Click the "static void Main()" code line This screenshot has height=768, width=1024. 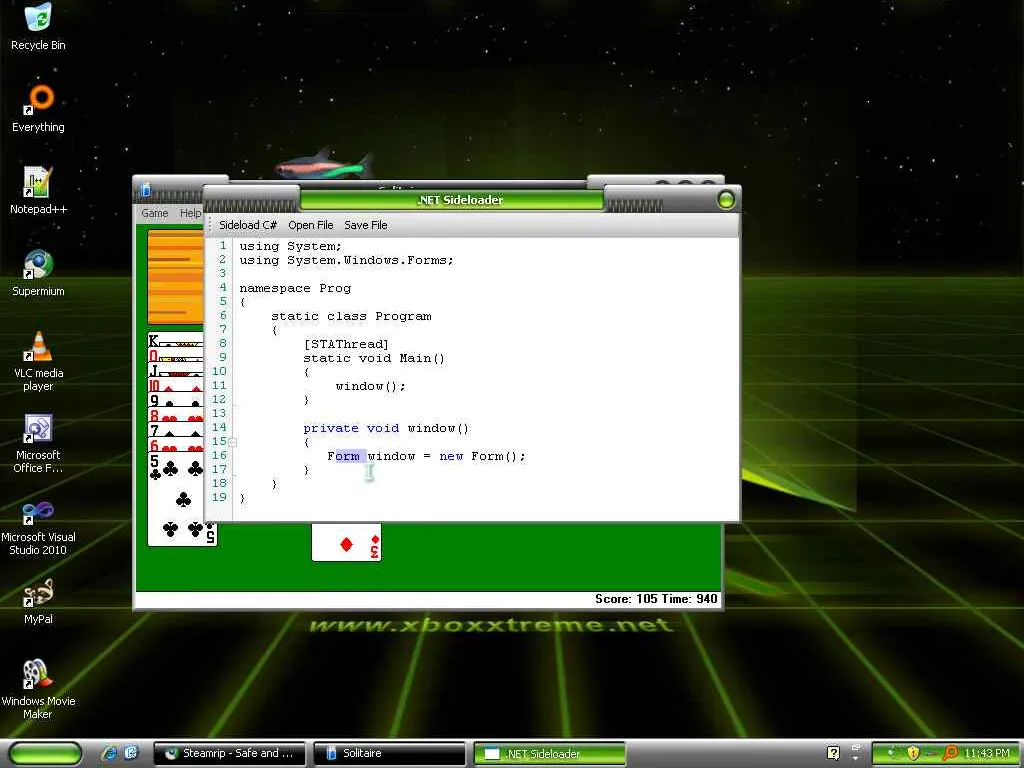374,358
